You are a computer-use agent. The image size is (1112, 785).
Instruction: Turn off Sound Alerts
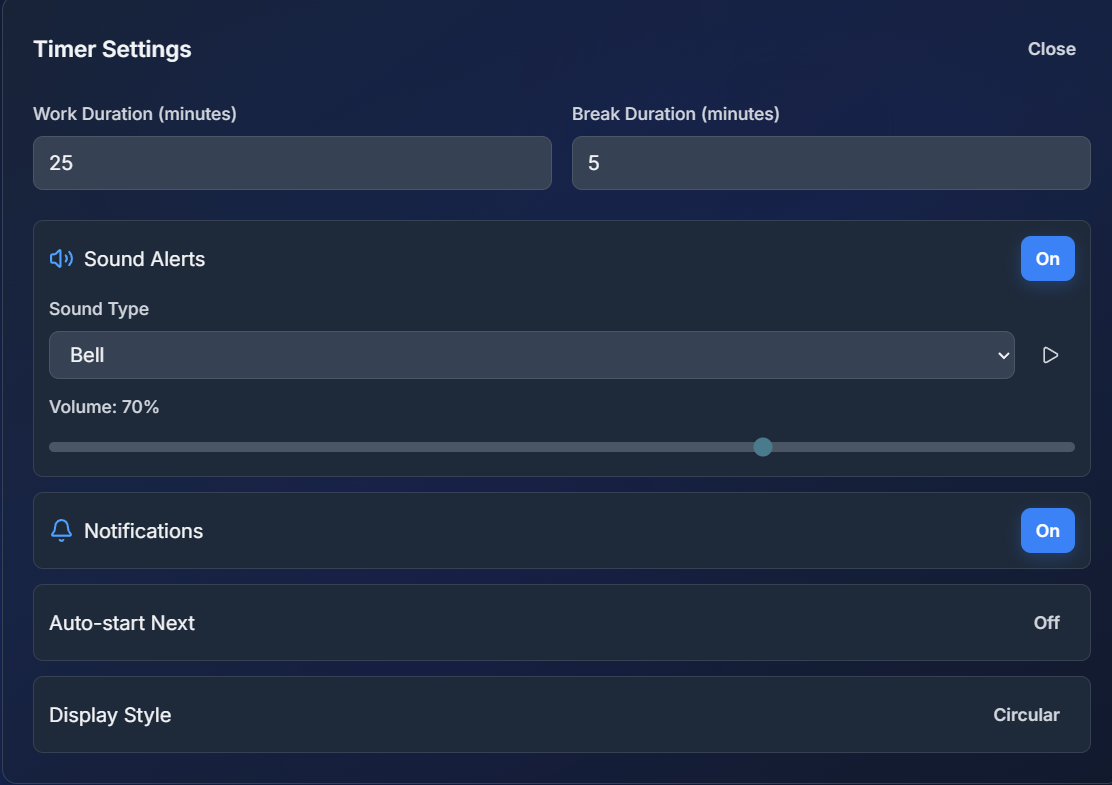(1047, 258)
